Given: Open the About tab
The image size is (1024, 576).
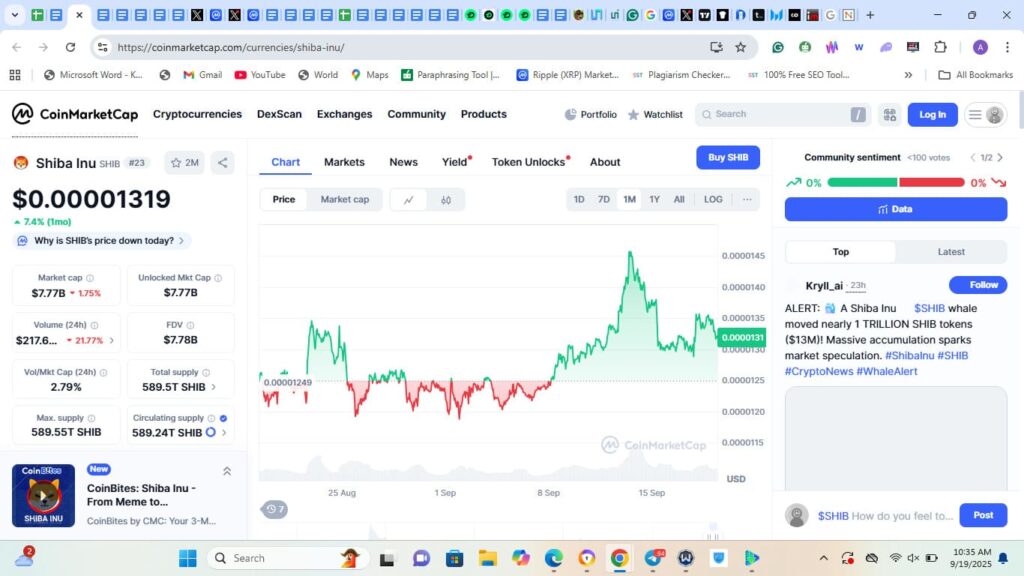Looking at the screenshot, I should [x=605, y=162].
